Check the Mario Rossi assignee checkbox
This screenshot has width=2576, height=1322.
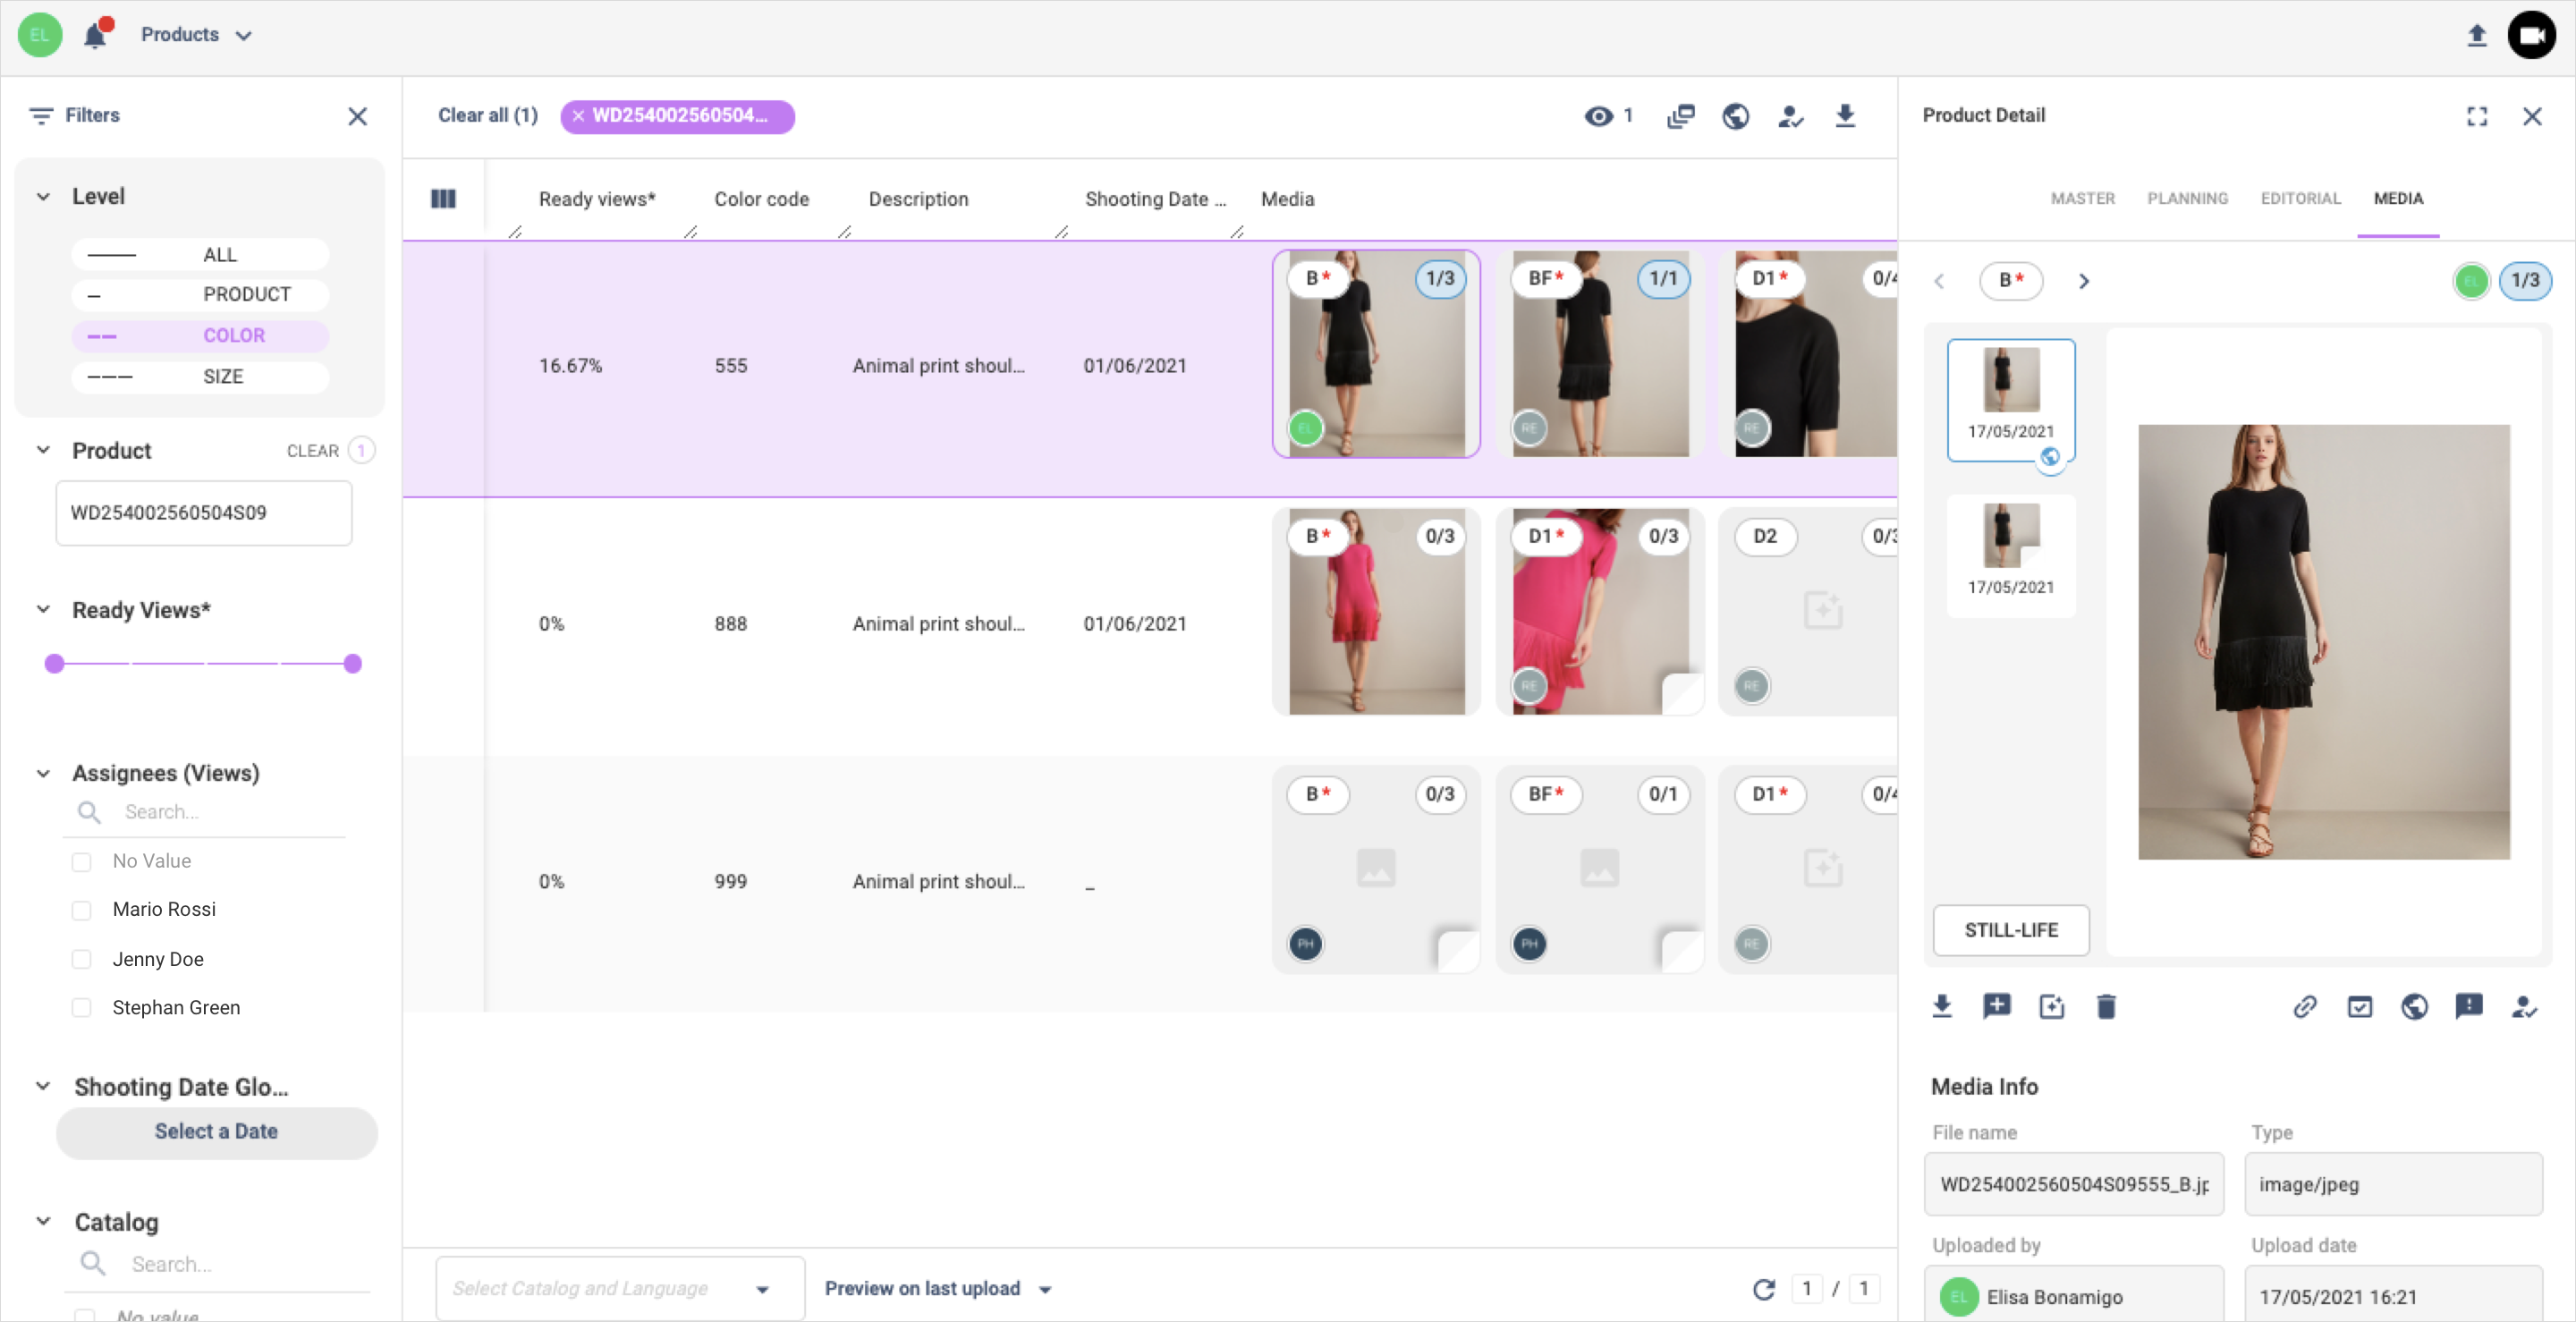coord(82,909)
